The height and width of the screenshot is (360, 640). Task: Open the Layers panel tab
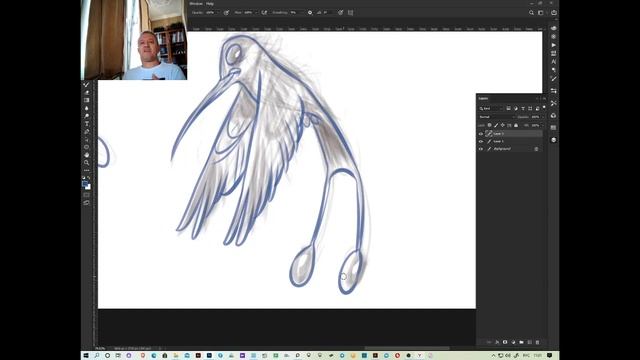pyautogui.click(x=483, y=98)
